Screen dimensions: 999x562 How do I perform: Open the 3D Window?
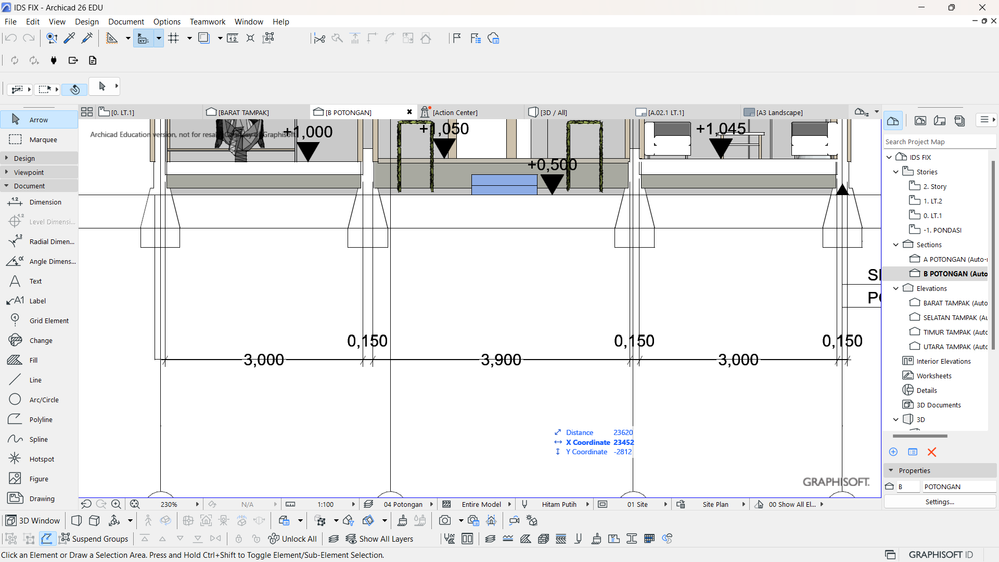(x=32, y=520)
